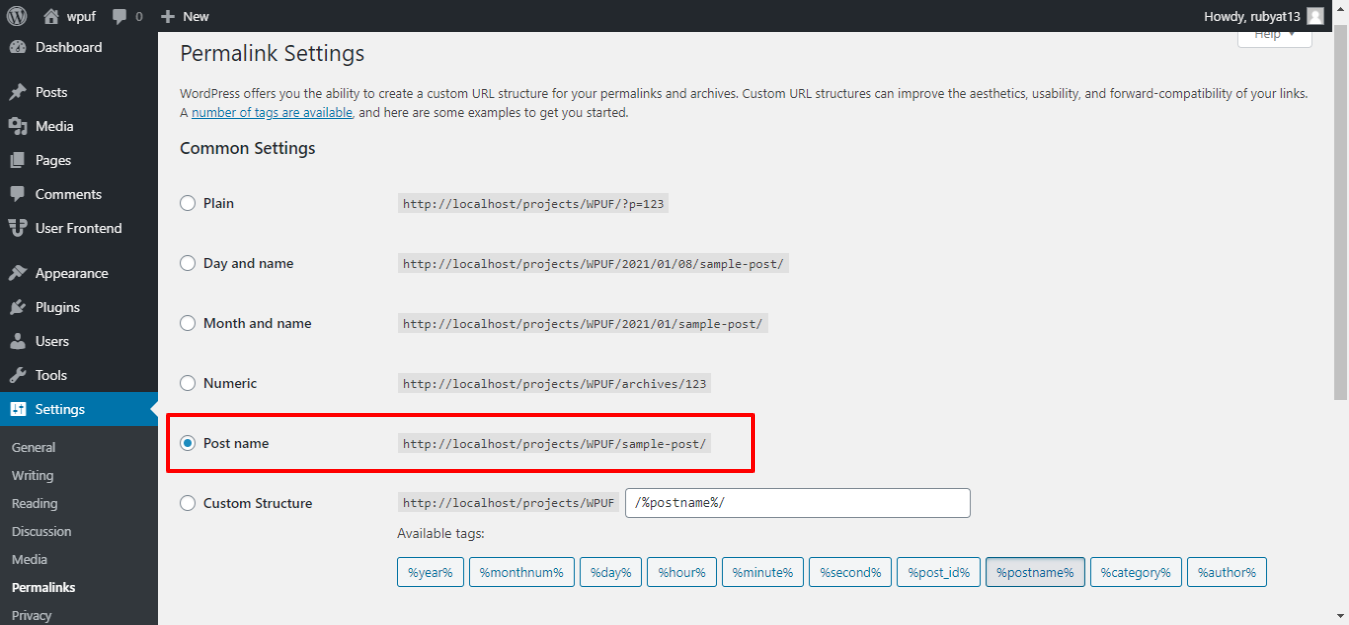The image size is (1349, 625).
Task: Open the WordPress logo menu
Action: point(17,16)
